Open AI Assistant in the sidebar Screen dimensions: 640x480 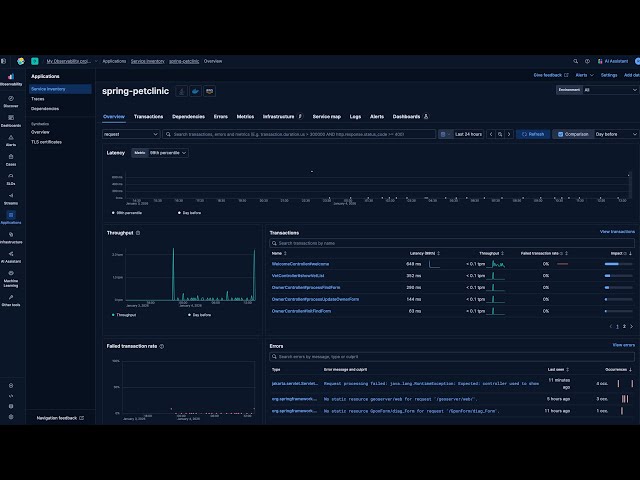click(x=11, y=257)
